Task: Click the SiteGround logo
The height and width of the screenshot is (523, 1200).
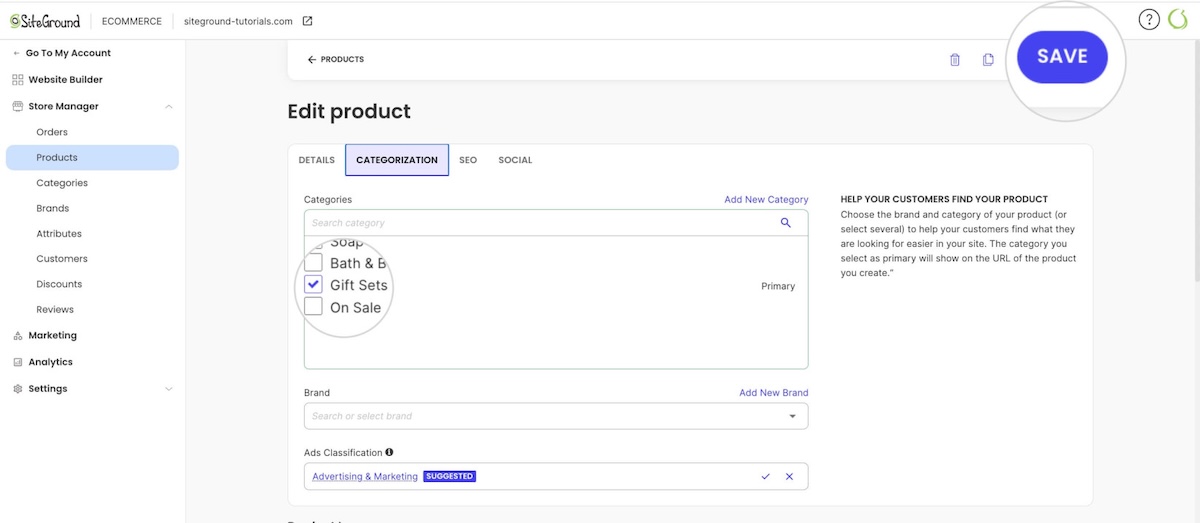Action: (45, 21)
